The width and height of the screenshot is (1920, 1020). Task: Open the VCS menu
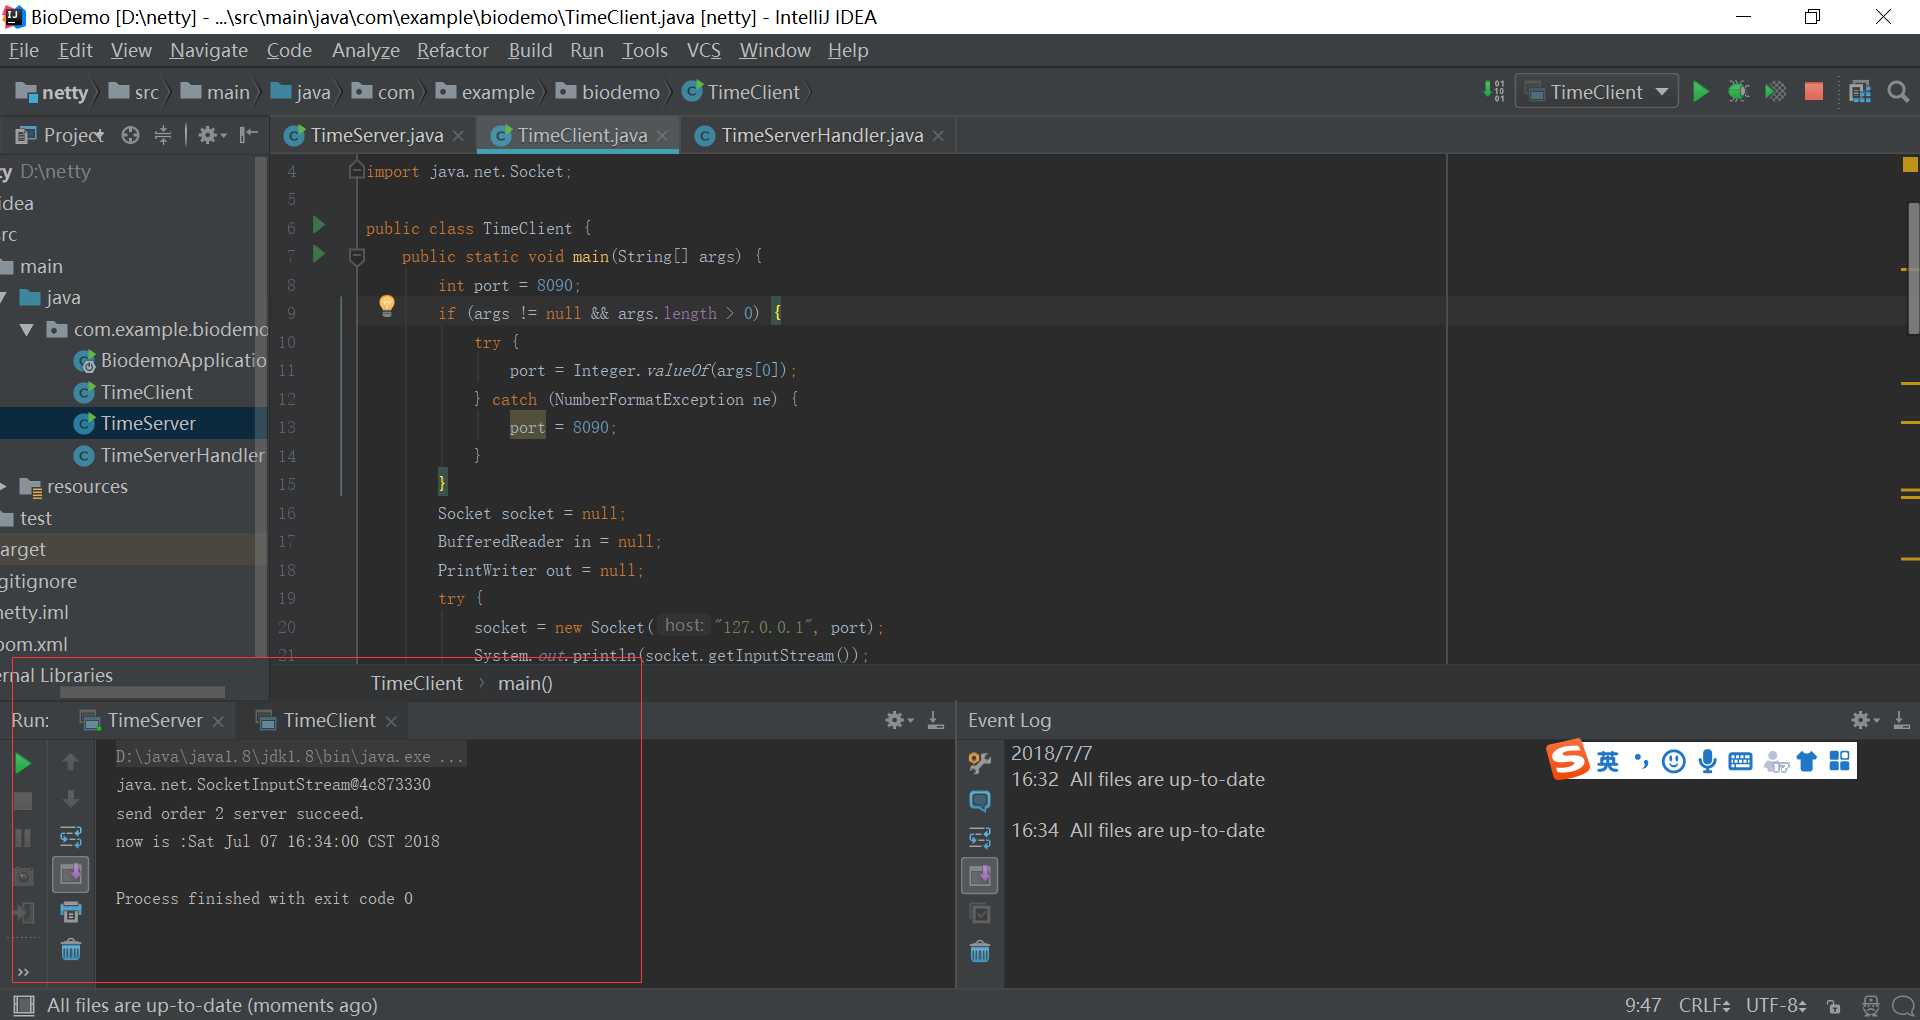click(x=703, y=50)
